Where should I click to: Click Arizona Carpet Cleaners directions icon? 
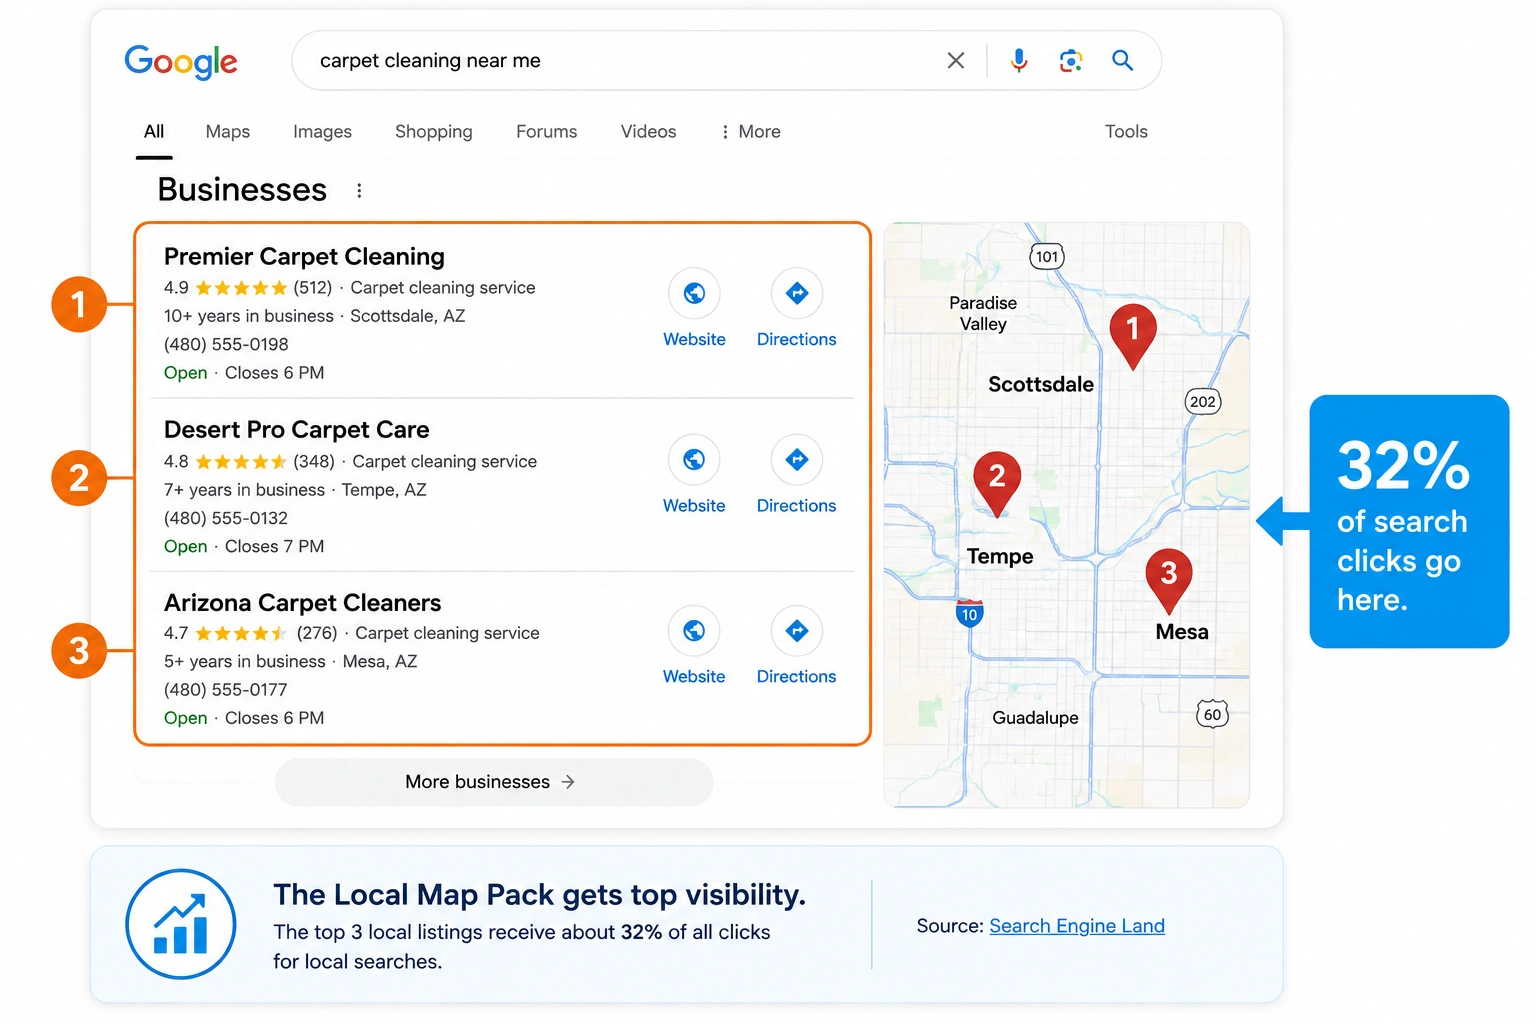point(797,630)
